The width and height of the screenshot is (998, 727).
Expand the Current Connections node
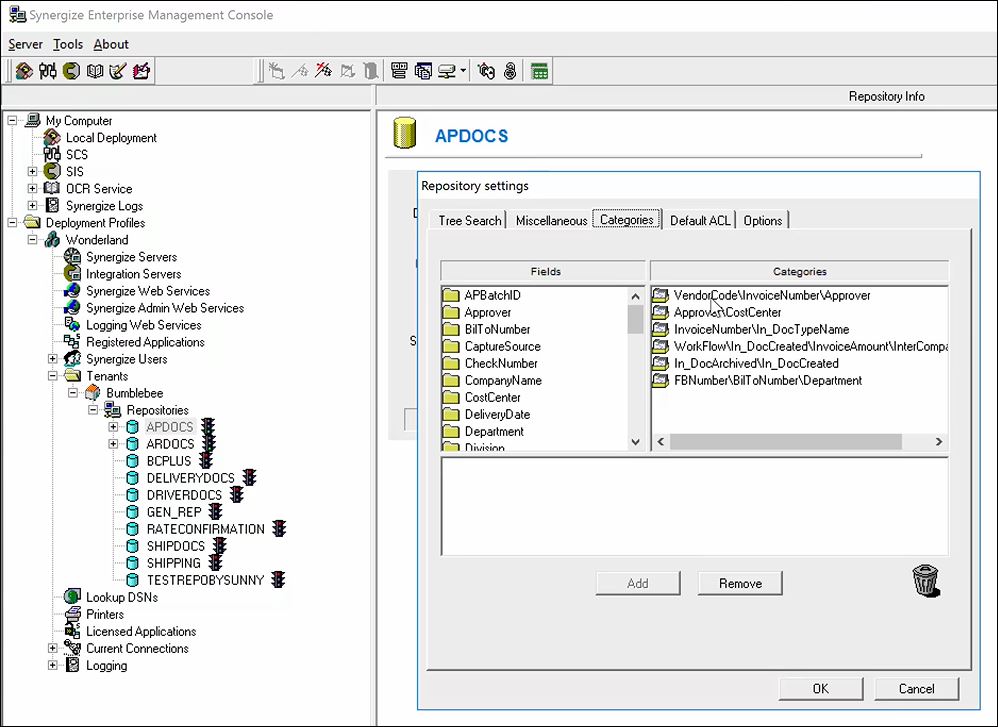pos(53,648)
